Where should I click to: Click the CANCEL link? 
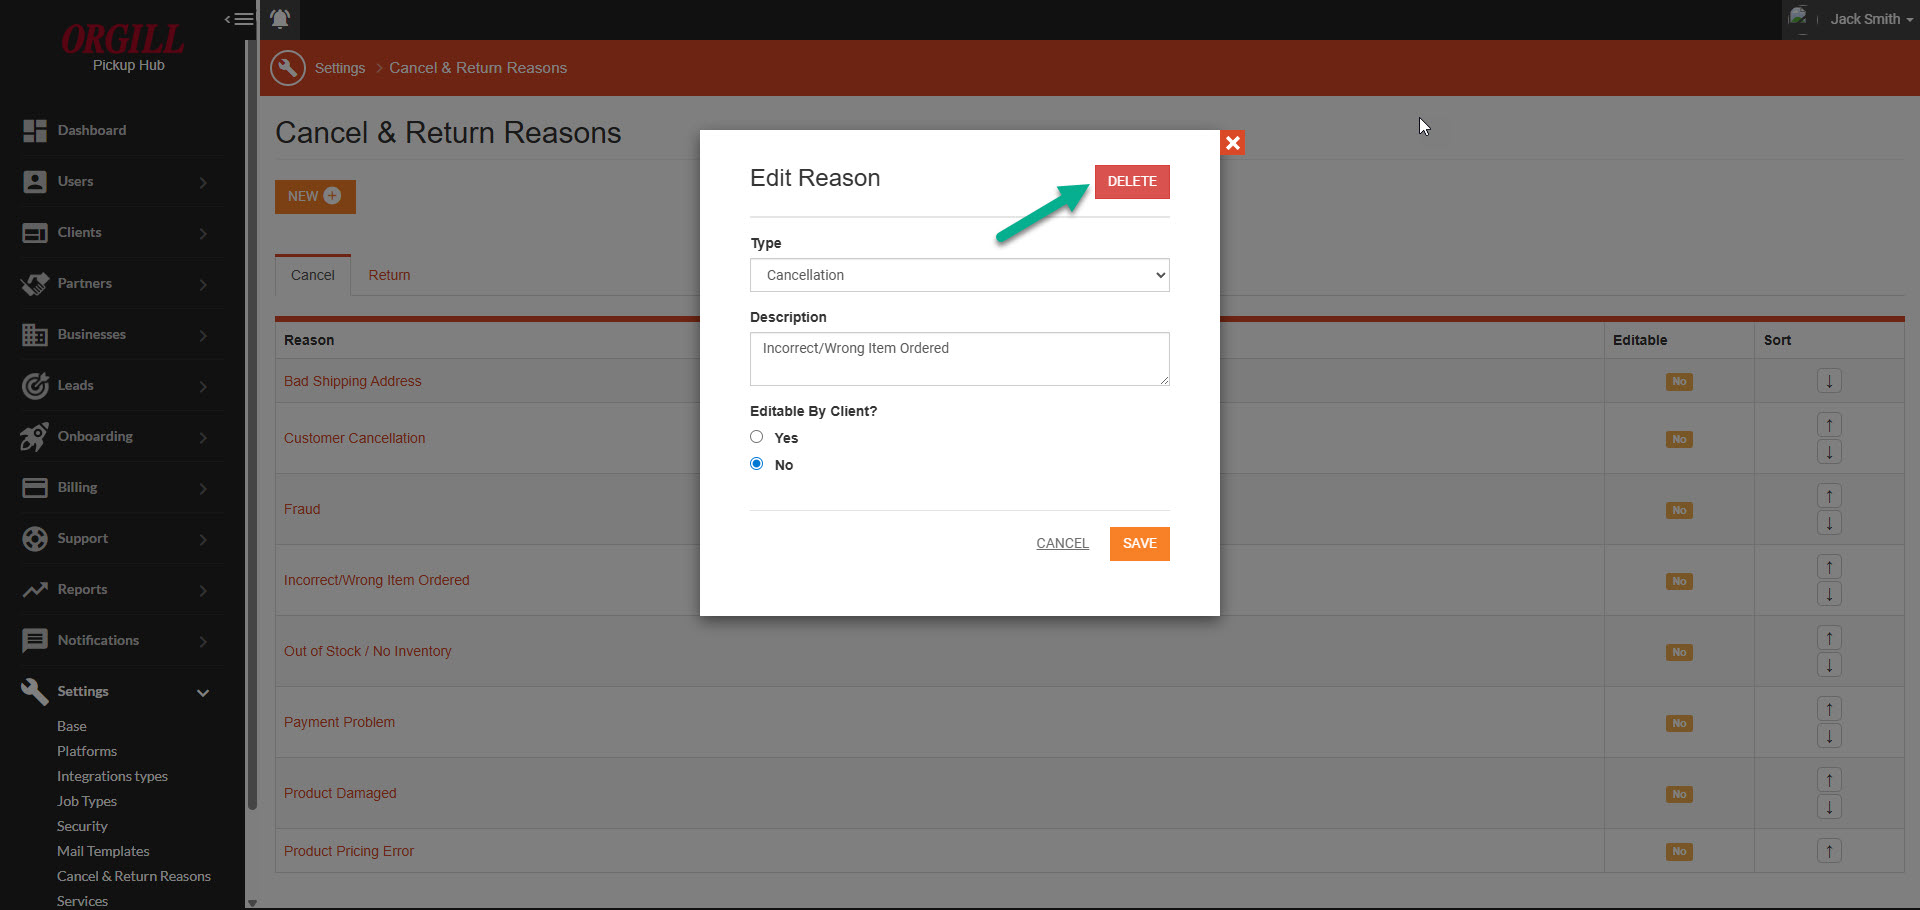pyautogui.click(x=1062, y=543)
